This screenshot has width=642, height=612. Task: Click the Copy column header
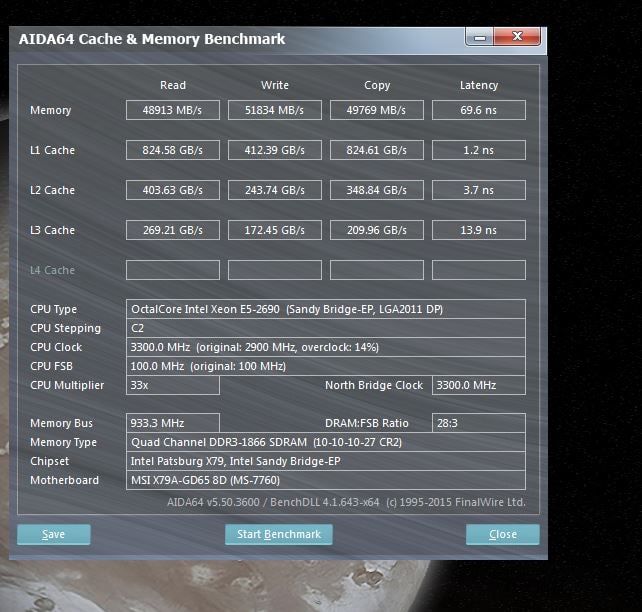377,85
